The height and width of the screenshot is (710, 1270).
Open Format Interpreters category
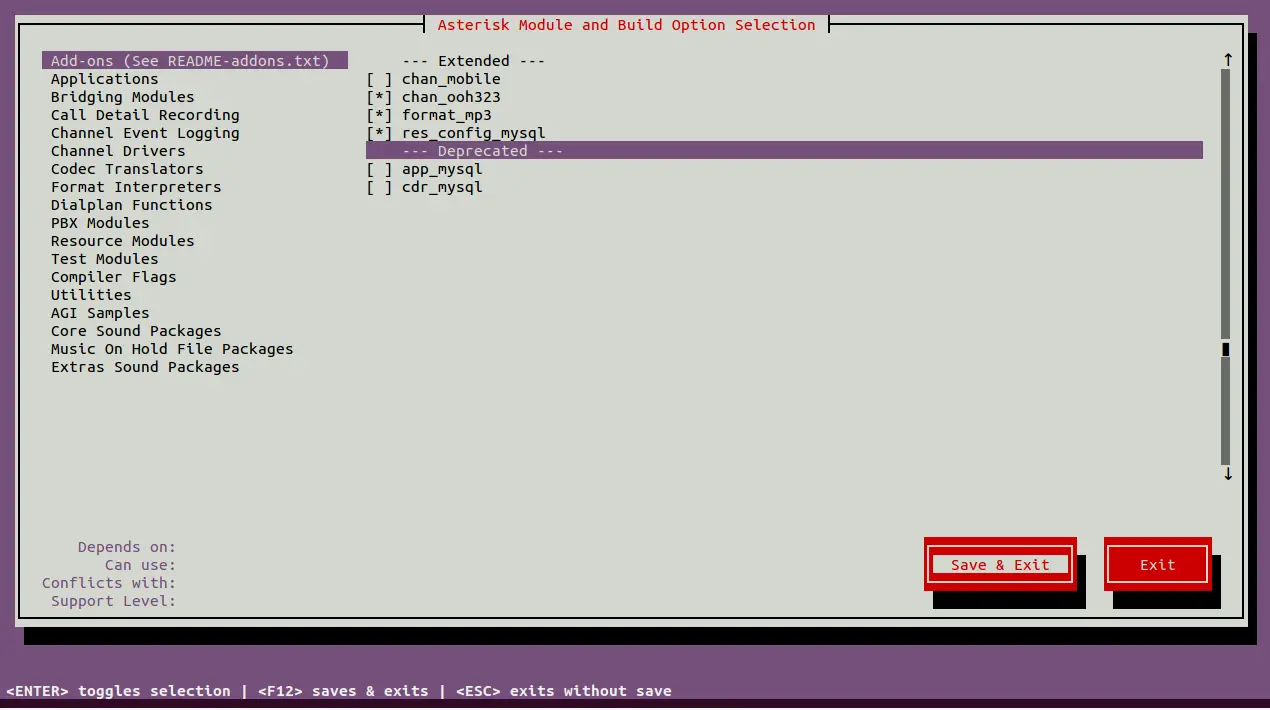tap(136, 187)
